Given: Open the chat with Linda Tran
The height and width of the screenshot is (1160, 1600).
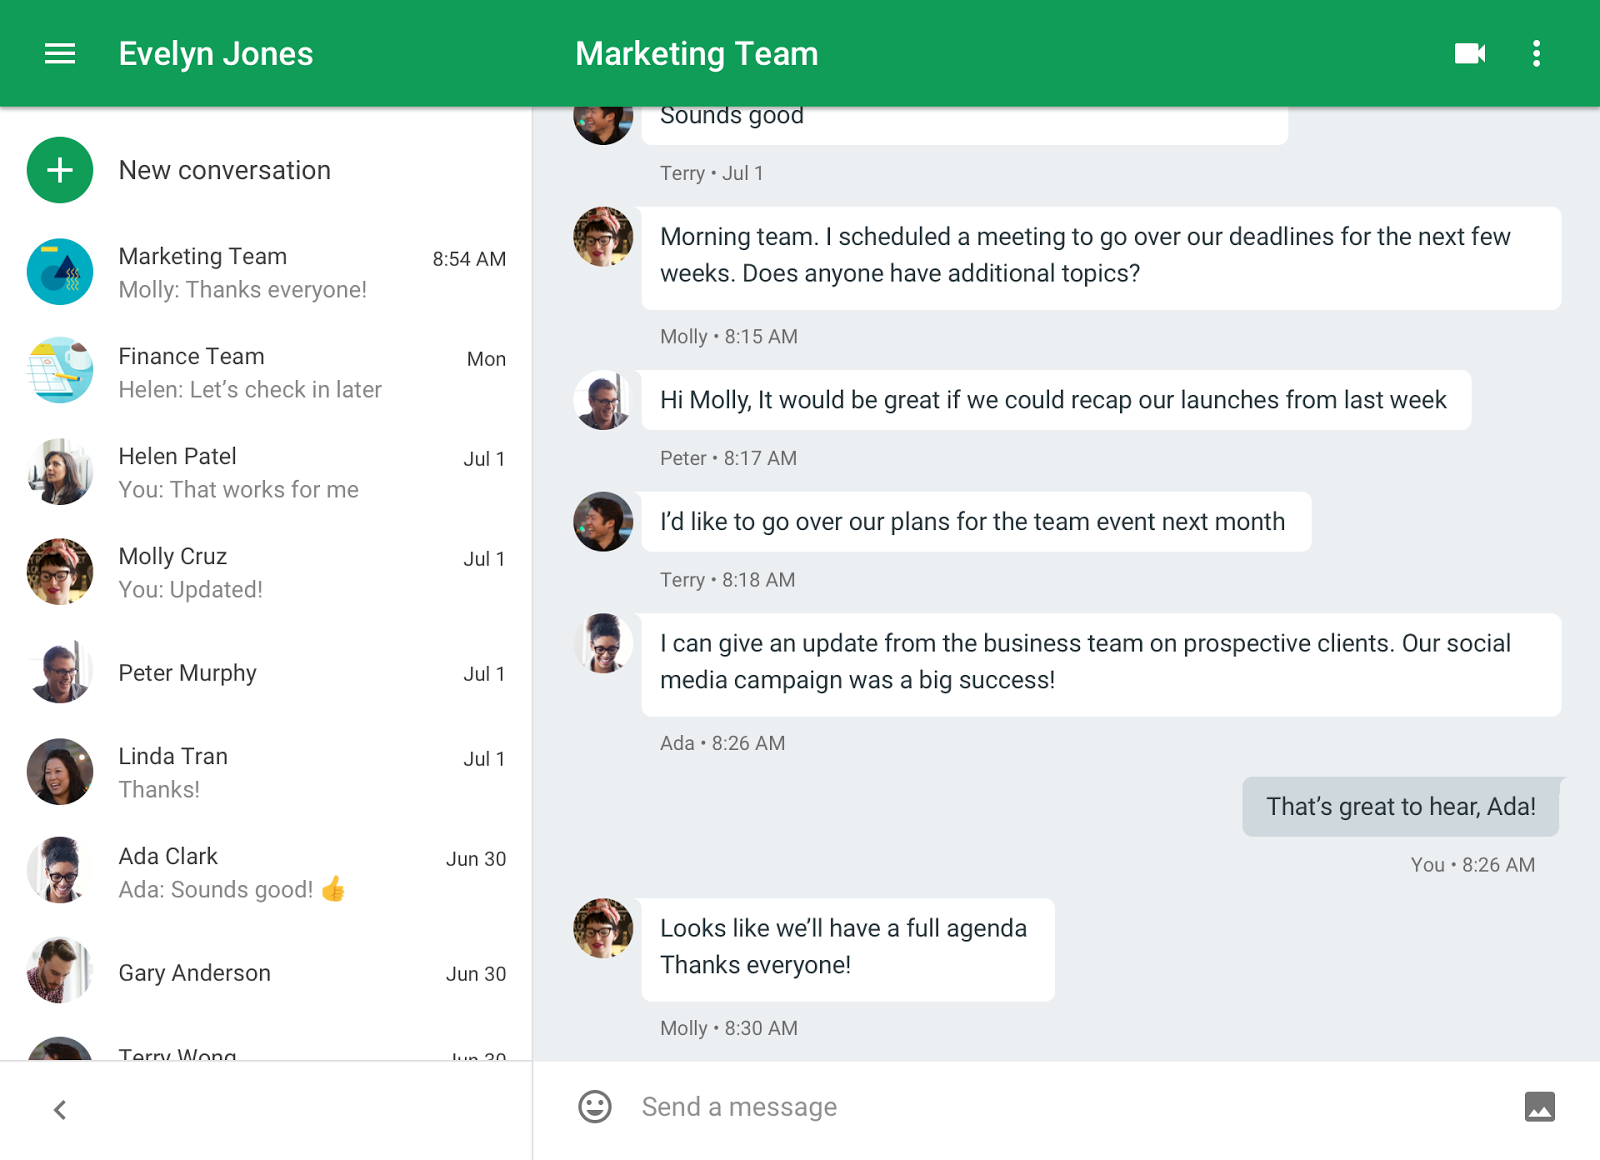Looking at the screenshot, I should coord(265,771).
